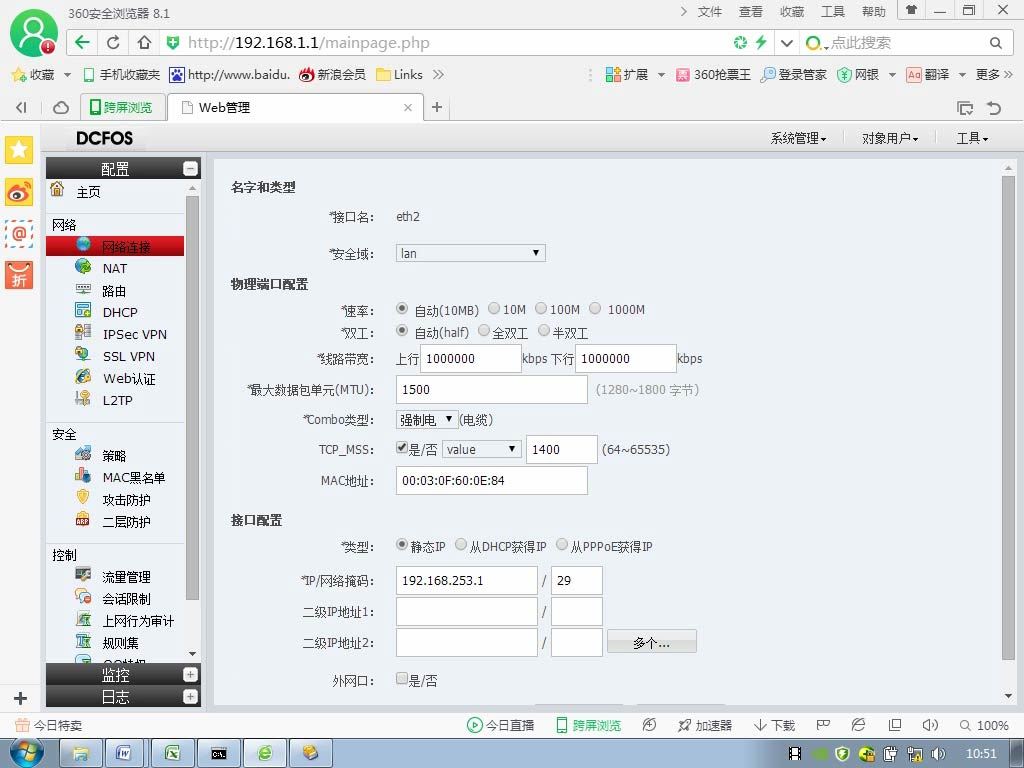Image resolution: width=1024 pixels, height=768 pixels.
Task: Click 下载 in status bar
Action: (x=774, y=725)
